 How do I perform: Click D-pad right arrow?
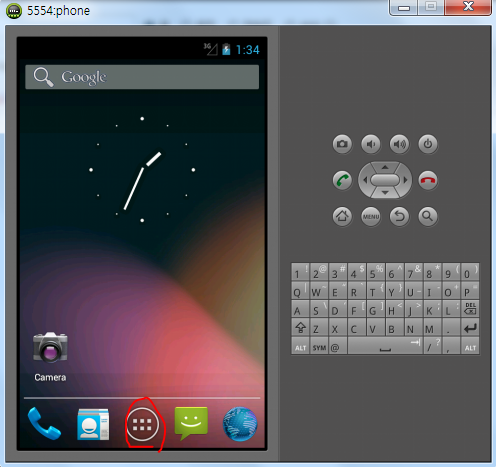pyautogui.click(x=405, y=180)
